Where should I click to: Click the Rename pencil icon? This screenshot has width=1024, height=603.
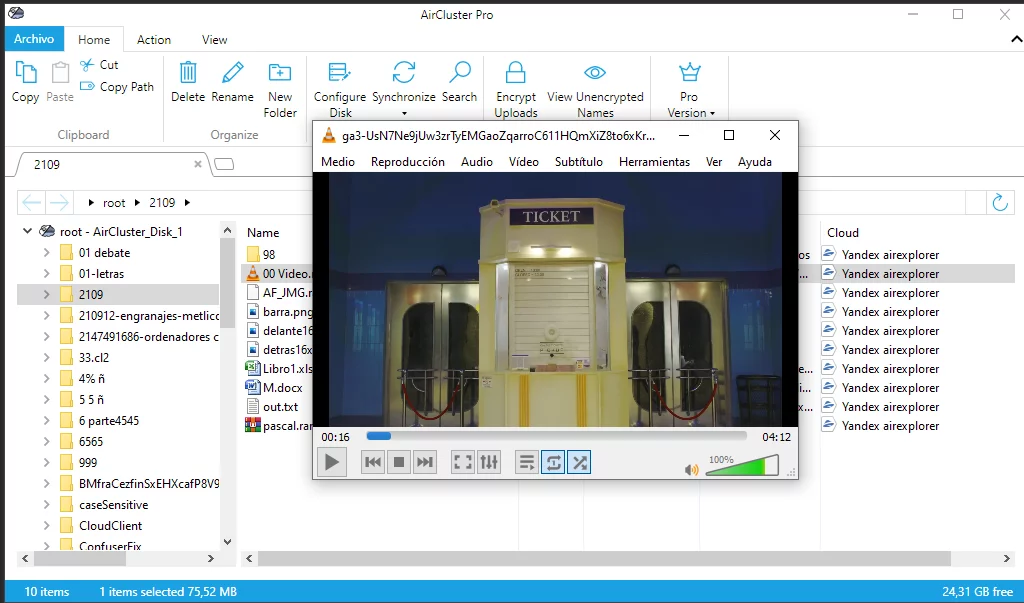click(232, 73)
